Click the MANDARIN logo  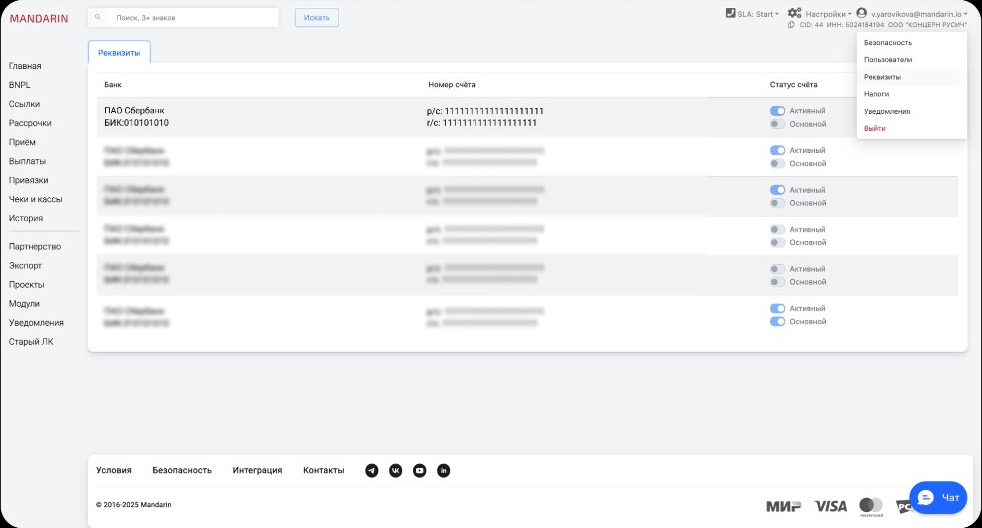39,18
